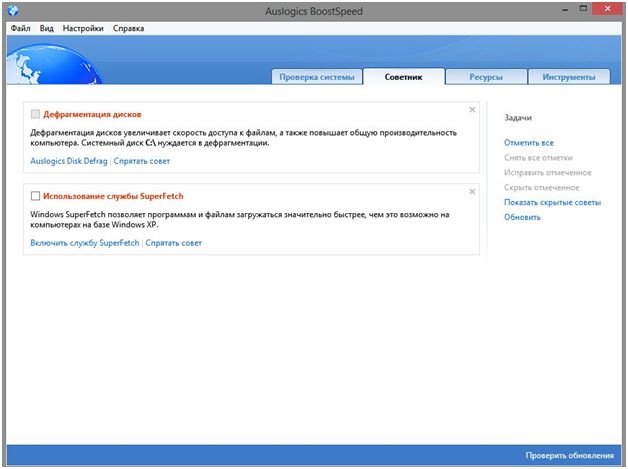The image size is (628, 469).
Task: Switch to the Проверка системы tab
Action: (315, 77)
